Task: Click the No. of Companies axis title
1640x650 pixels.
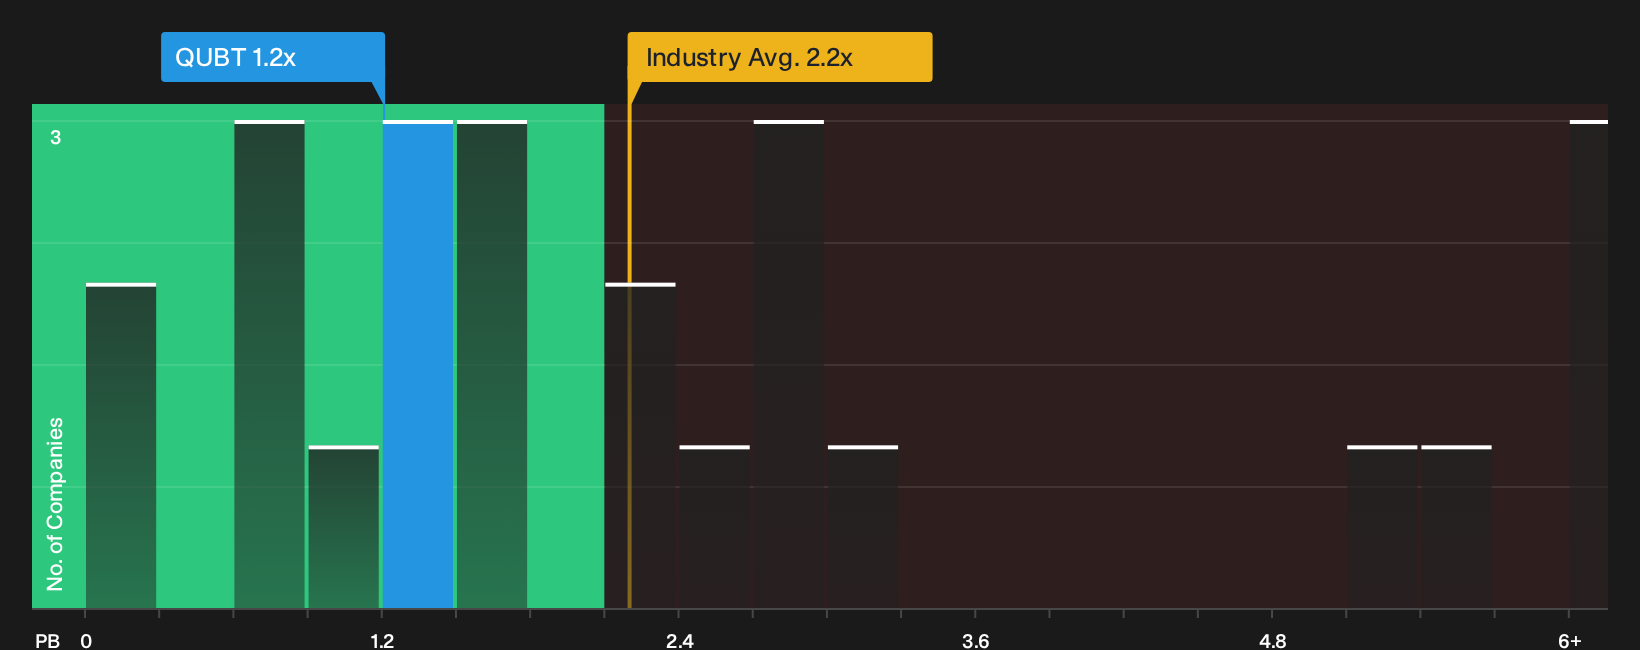Action: tap(55, 504)
